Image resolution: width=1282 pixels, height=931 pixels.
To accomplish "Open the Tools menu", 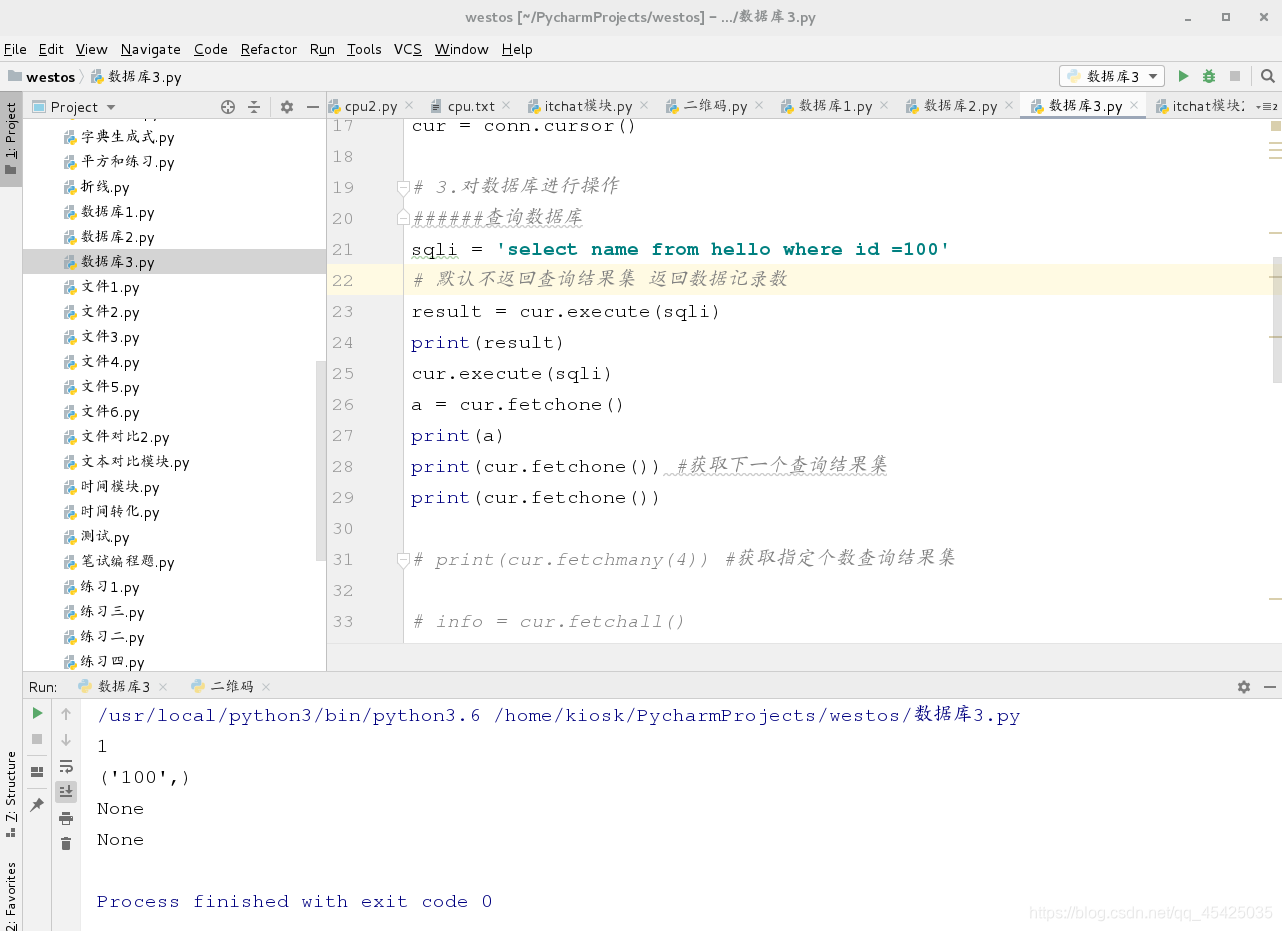I will (364, 49).
